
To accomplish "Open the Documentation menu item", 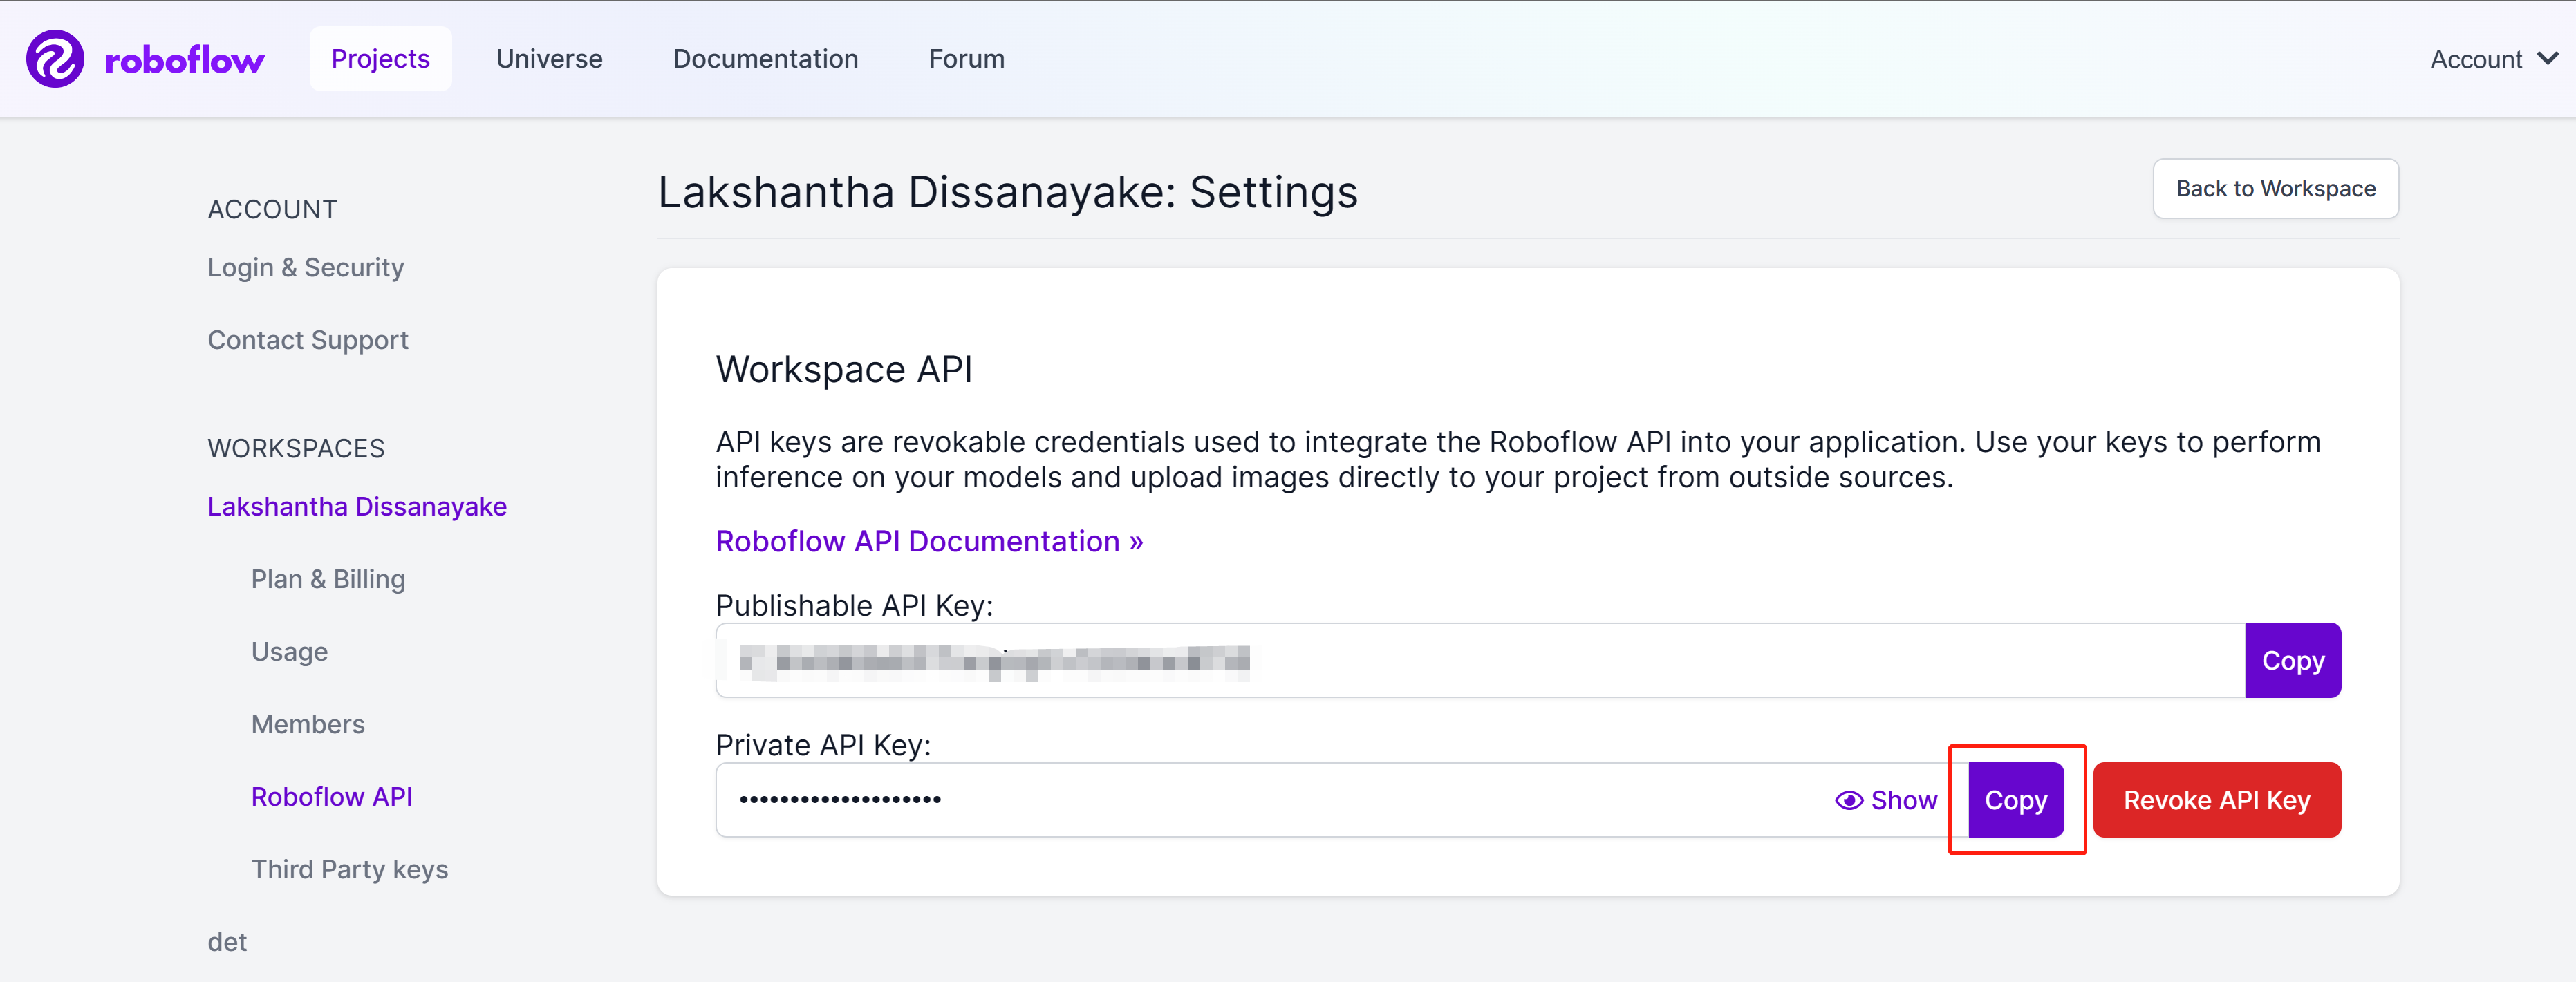I will [765, 59].
